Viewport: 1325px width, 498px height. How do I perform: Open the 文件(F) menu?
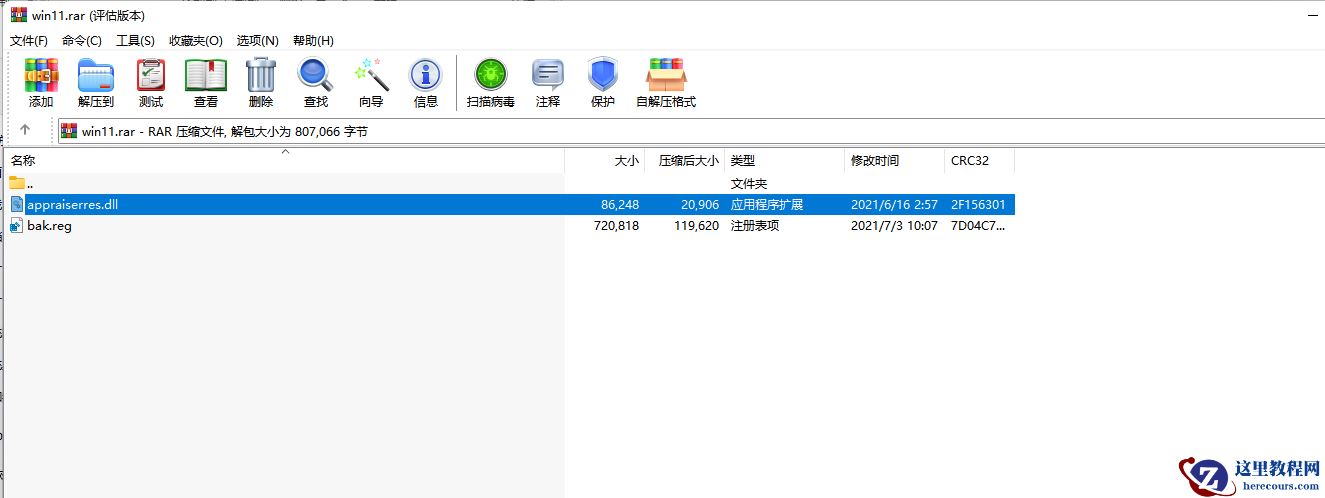coord(29,40)
